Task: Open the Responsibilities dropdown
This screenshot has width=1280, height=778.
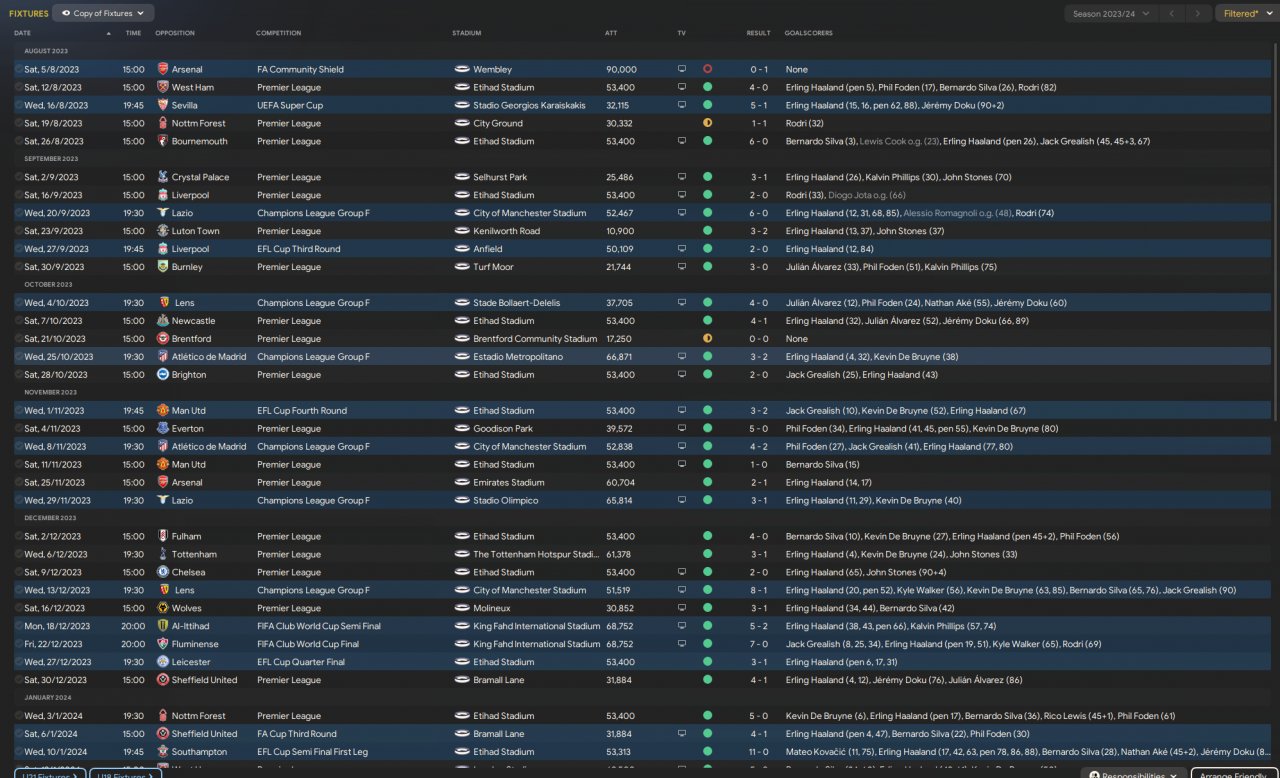Action: (x=1134, y=773)
